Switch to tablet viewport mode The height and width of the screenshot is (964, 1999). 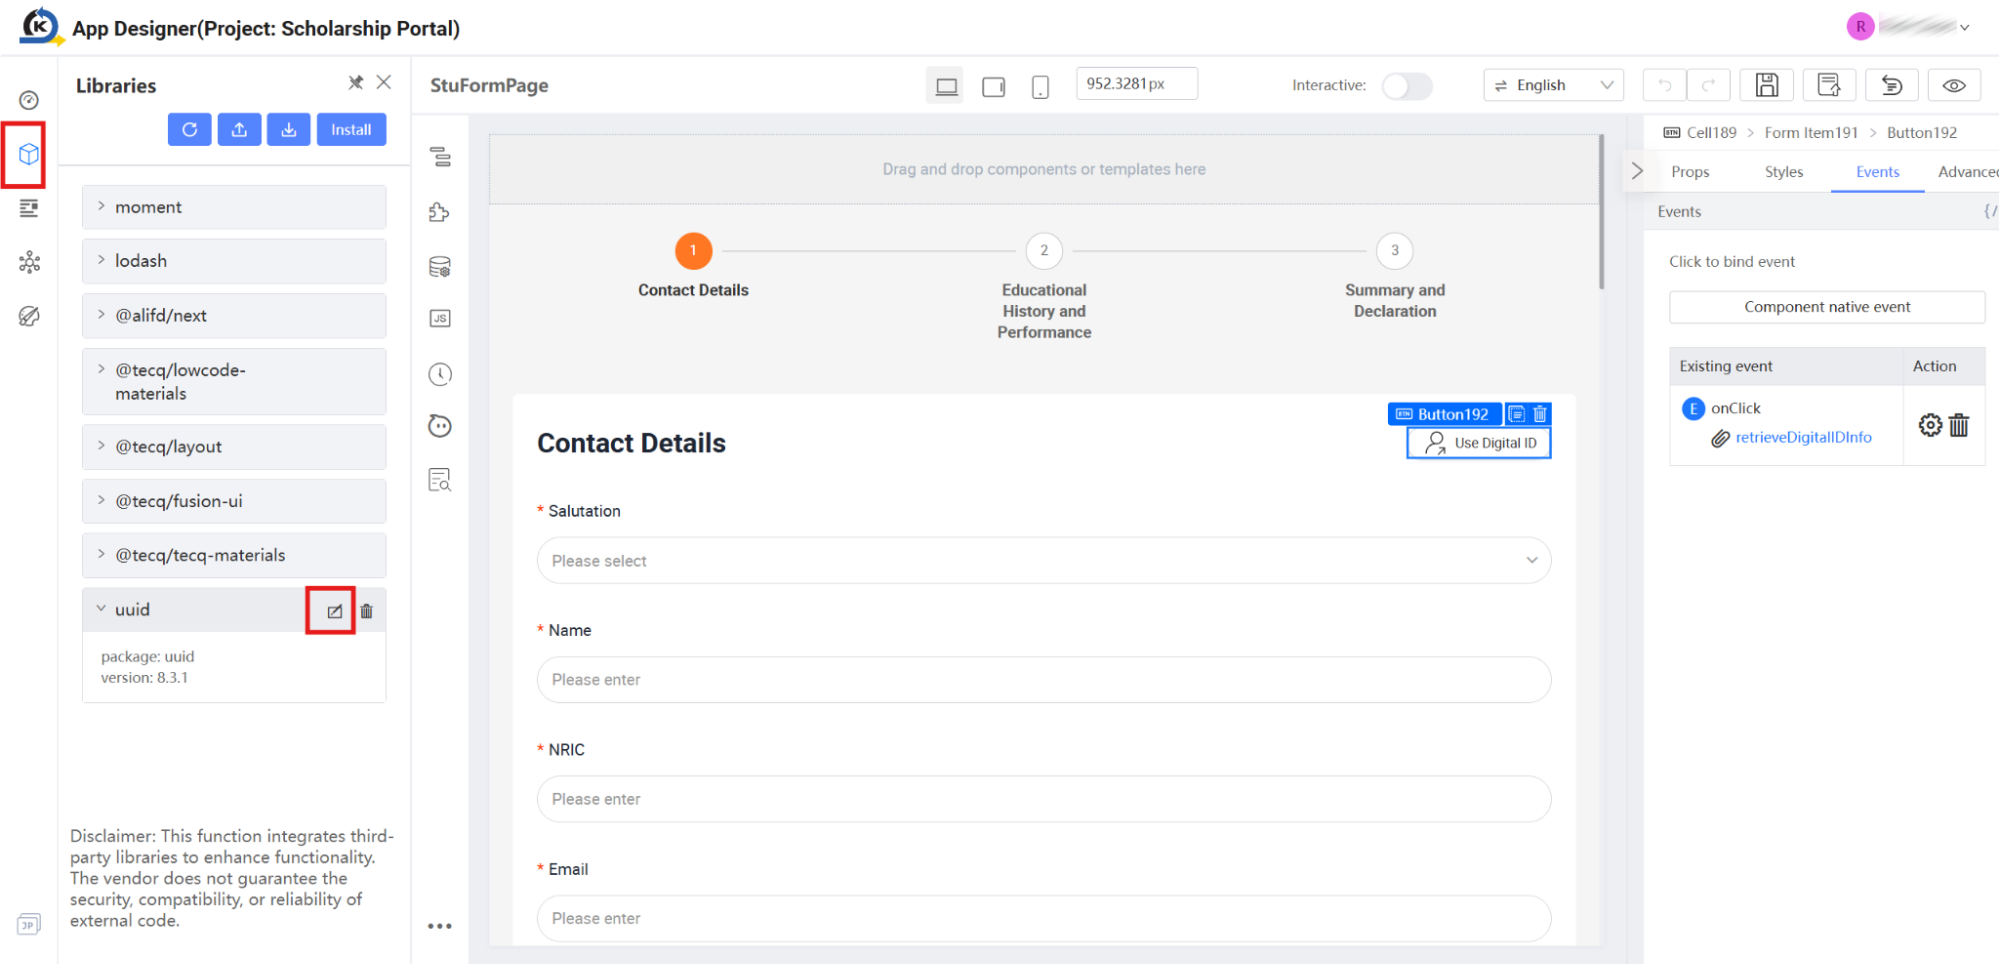[x=993, y=87]
